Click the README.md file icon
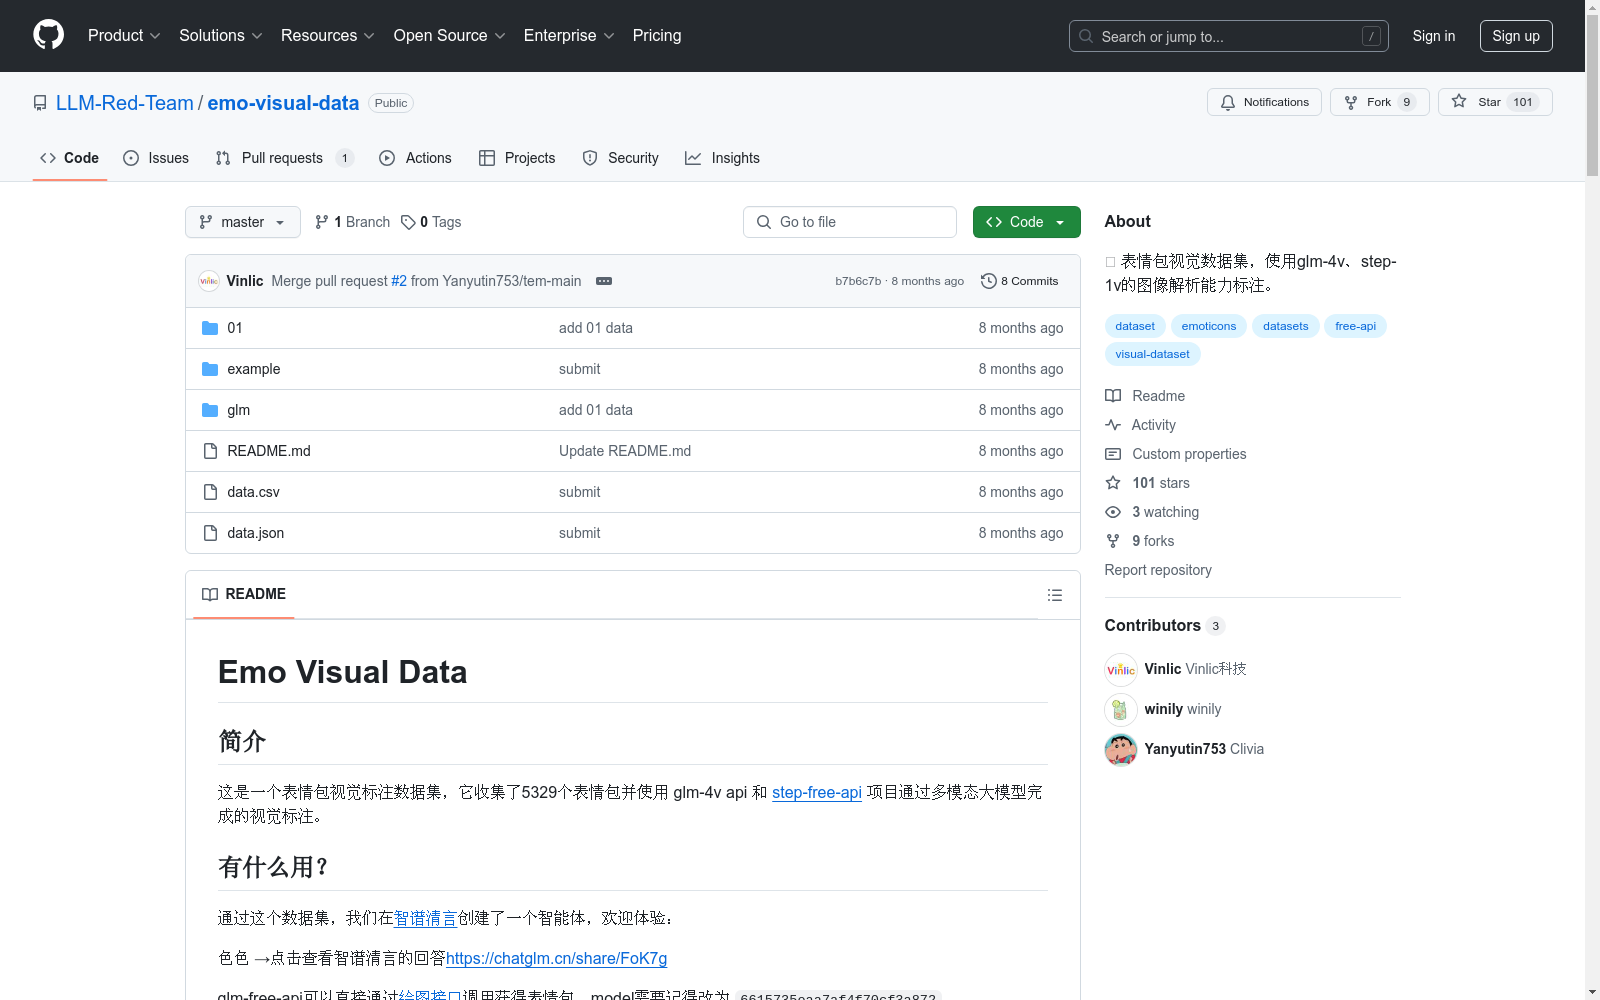The image size is (1600, 1000). [x=210, y=451]
